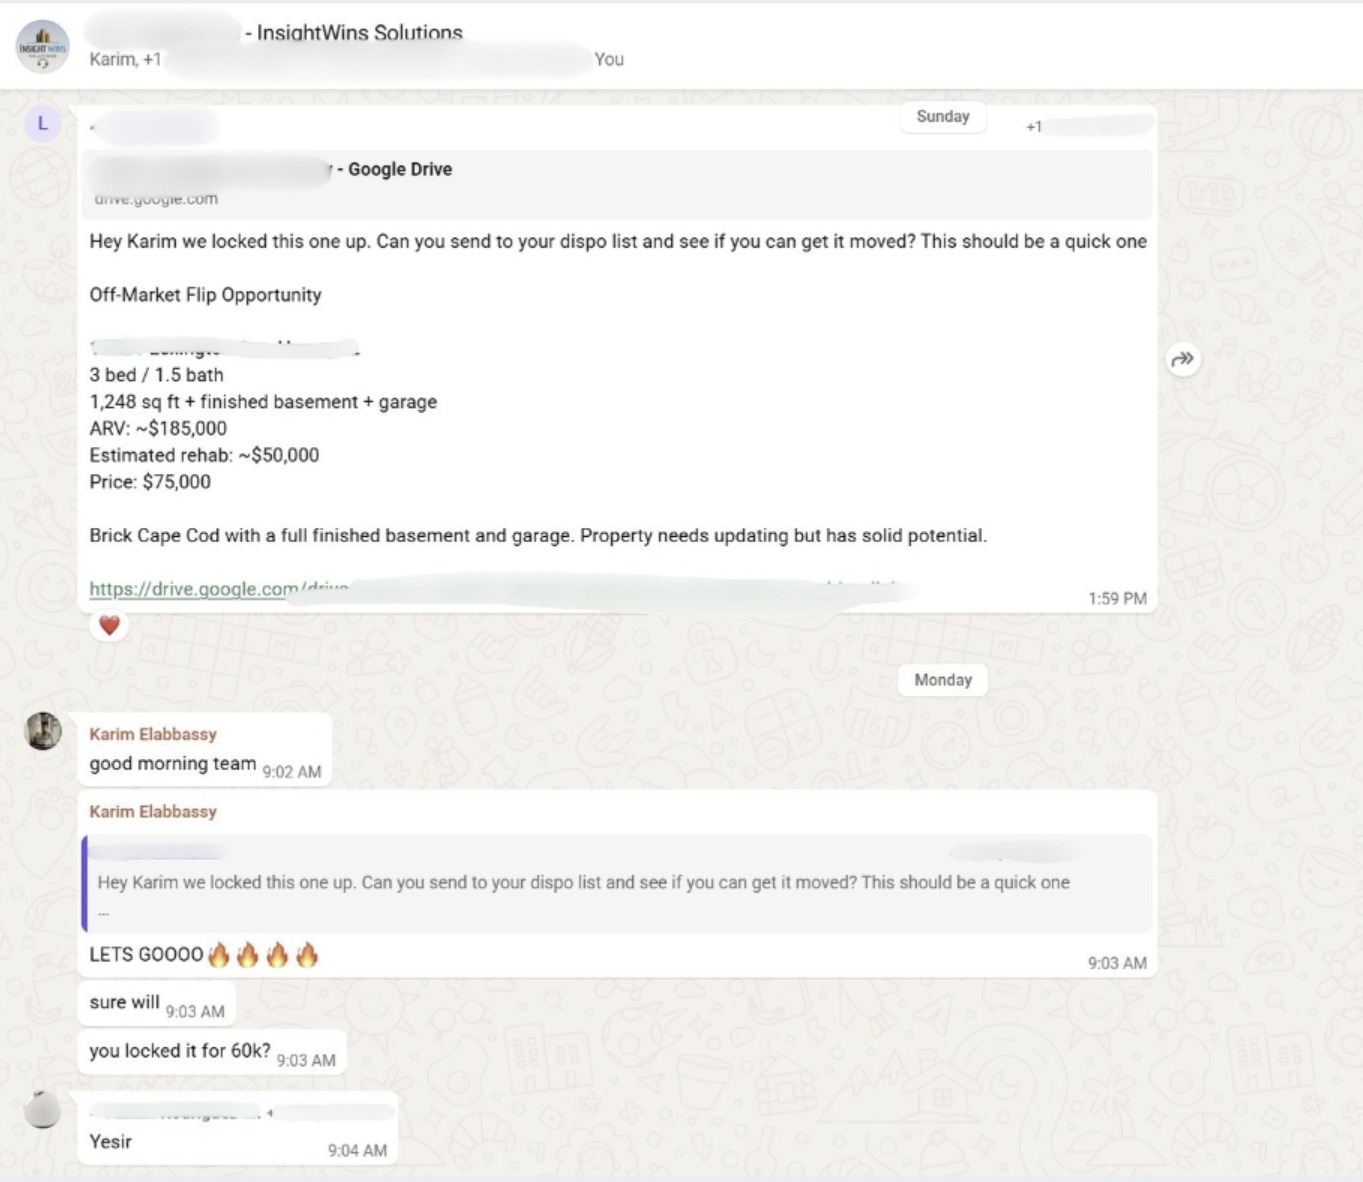
Task: Click the '3 bed / 1.5 bath' line
Action: (x=156, y=375)
